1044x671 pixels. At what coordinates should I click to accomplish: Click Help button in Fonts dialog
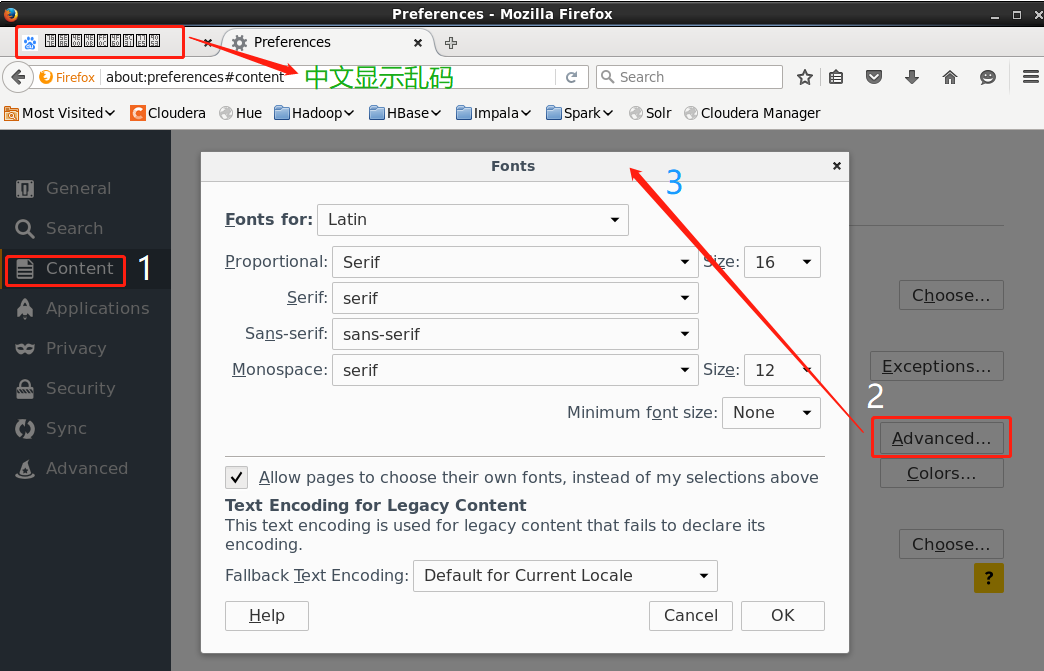click(267, 616)
